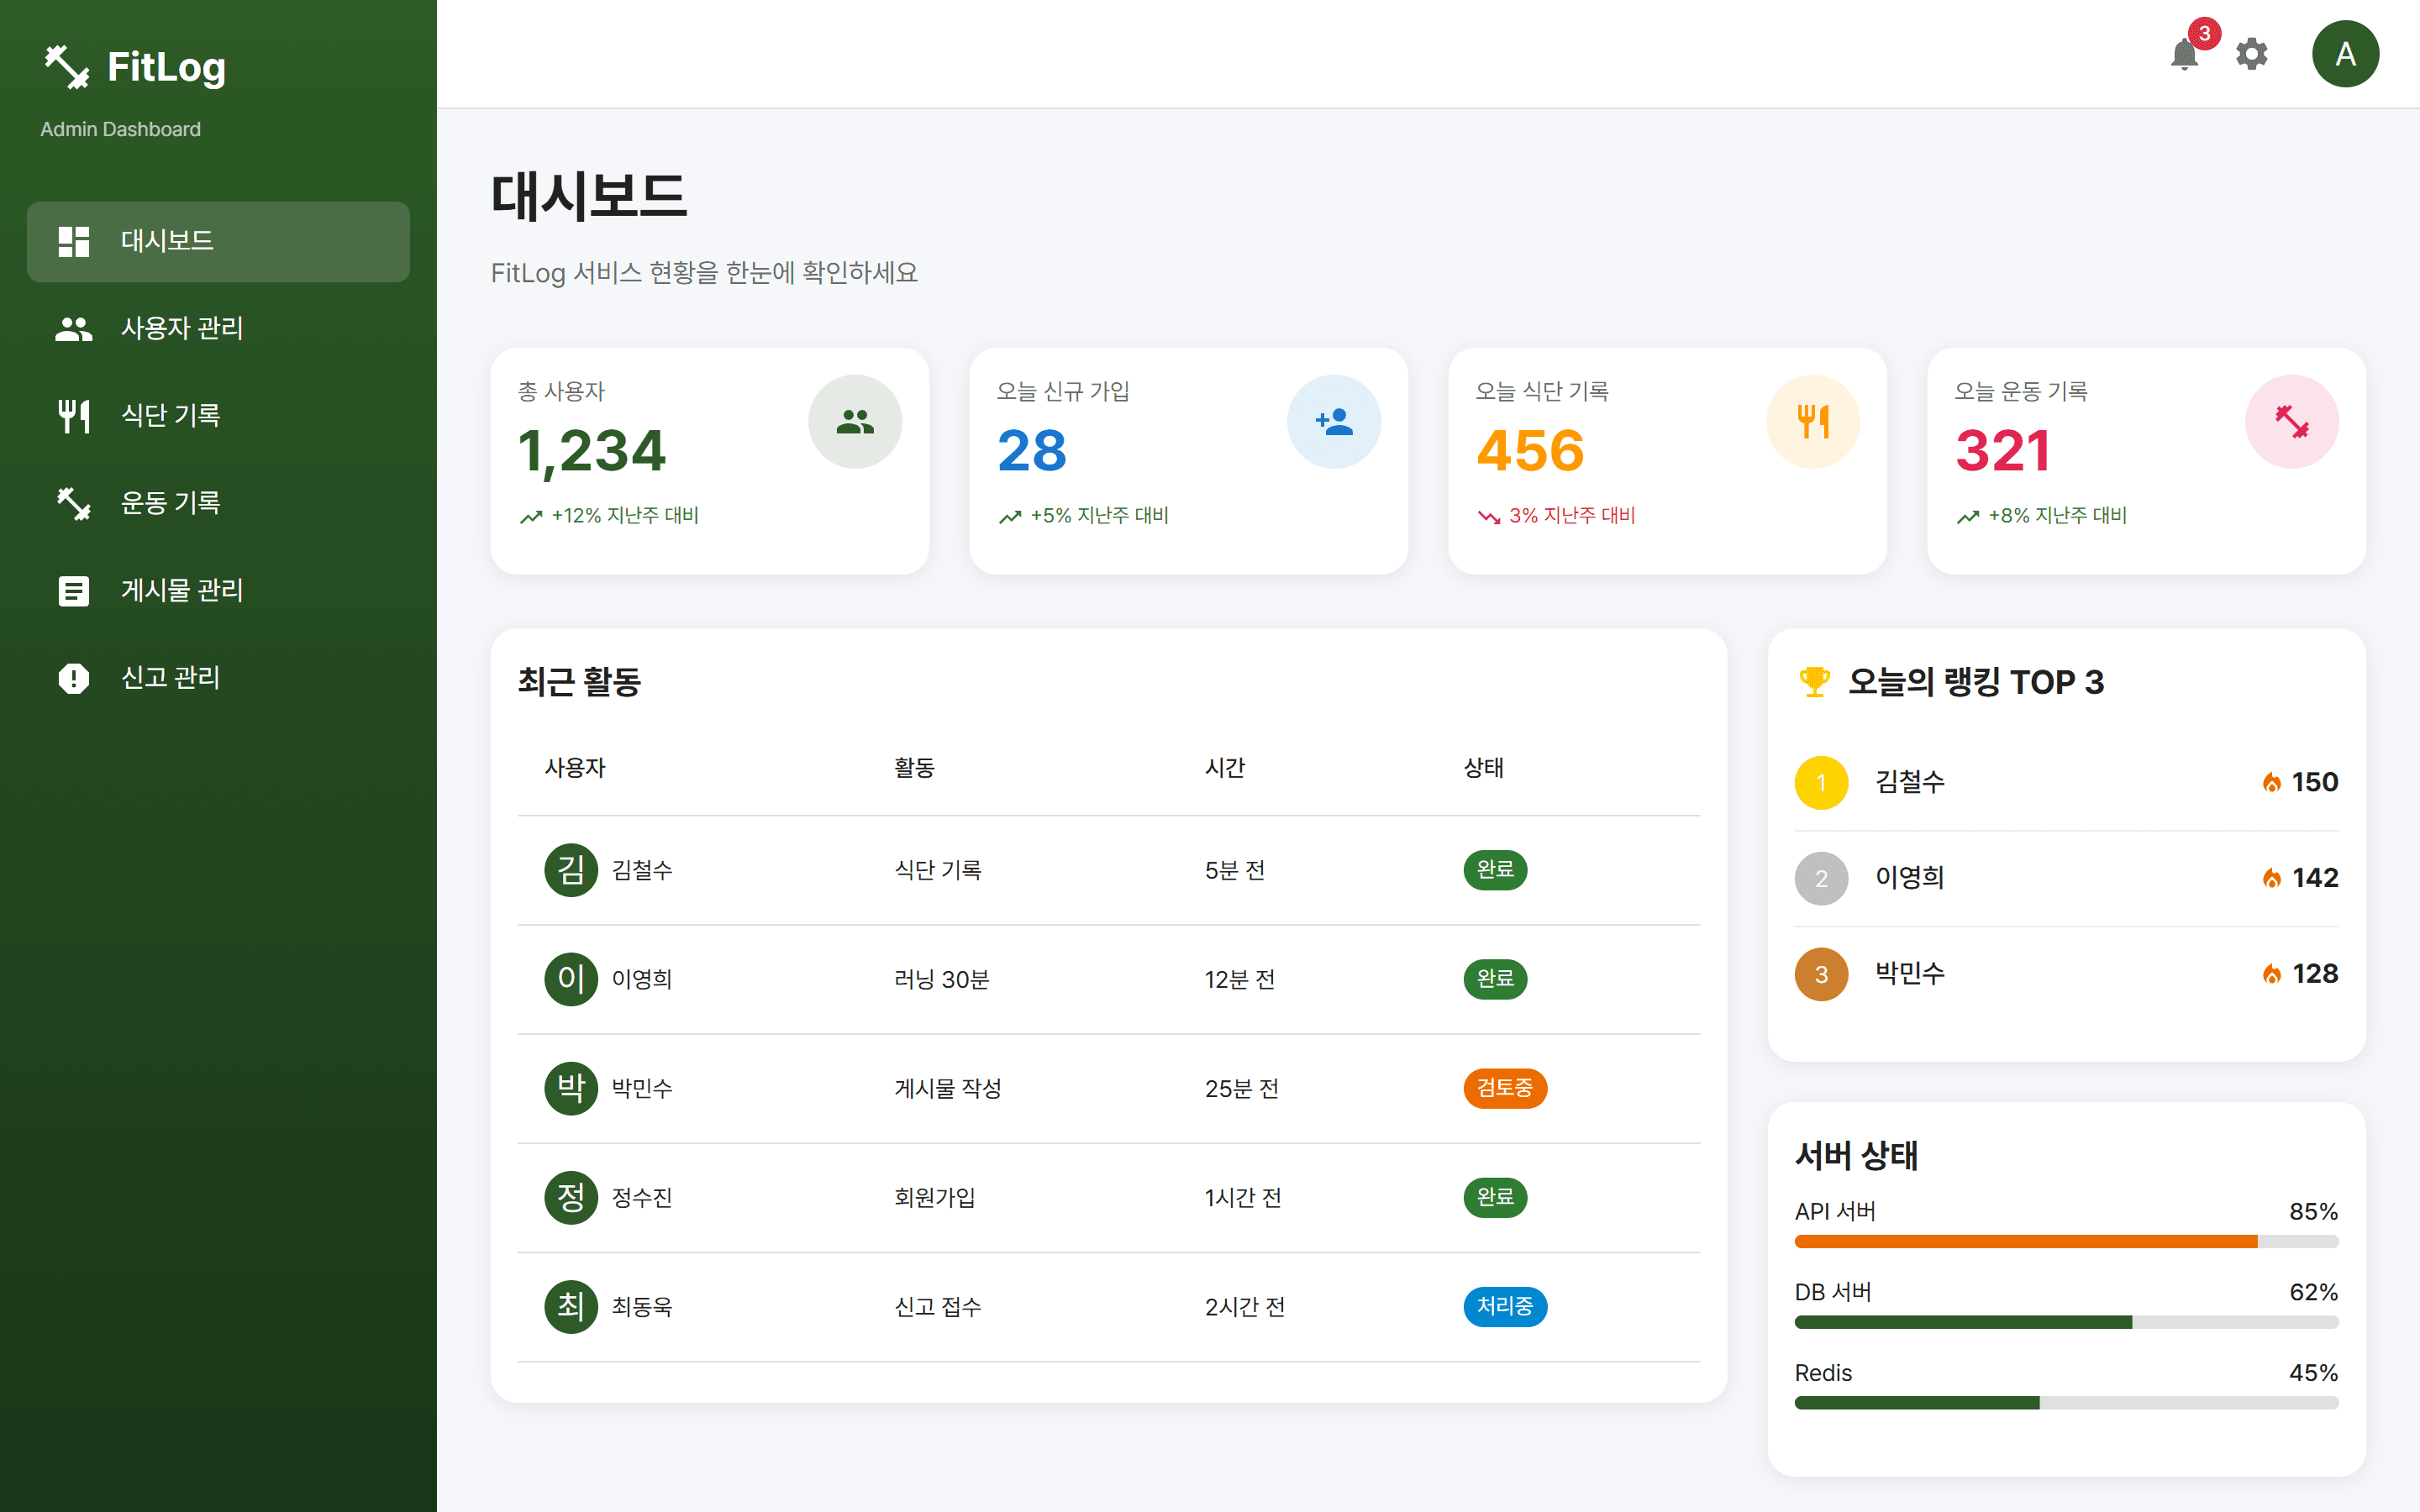
Task: Click the API 서버 progress bar
Action: coord(2066,1241)
